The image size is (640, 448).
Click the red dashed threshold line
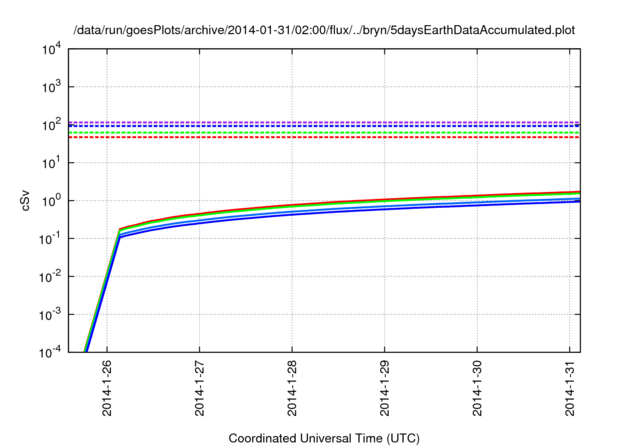point(324,137)
